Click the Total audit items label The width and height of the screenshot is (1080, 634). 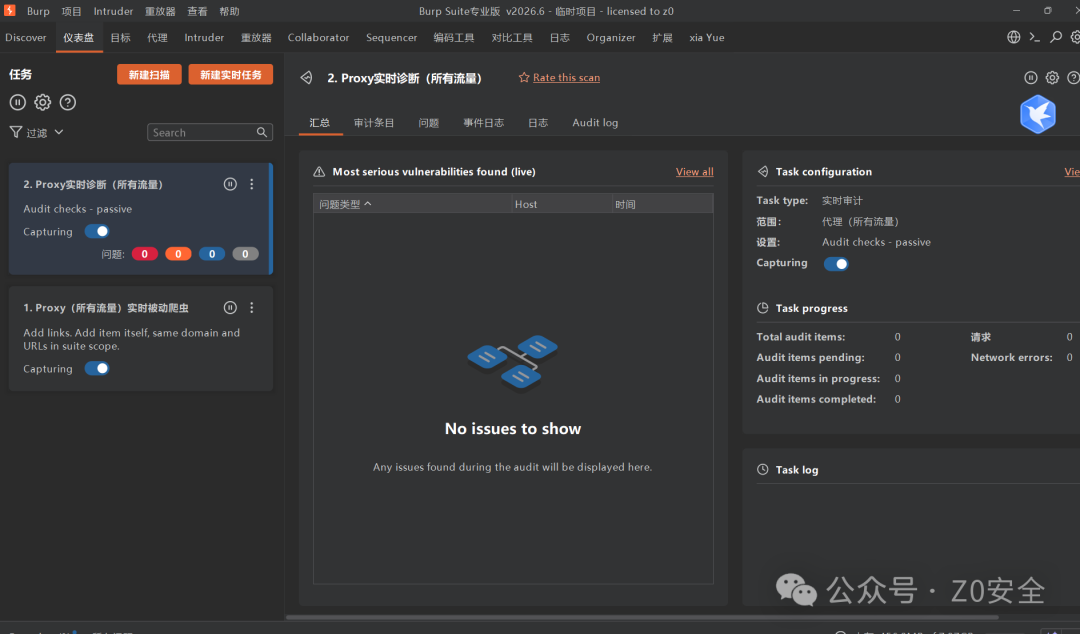click(800, 337)
